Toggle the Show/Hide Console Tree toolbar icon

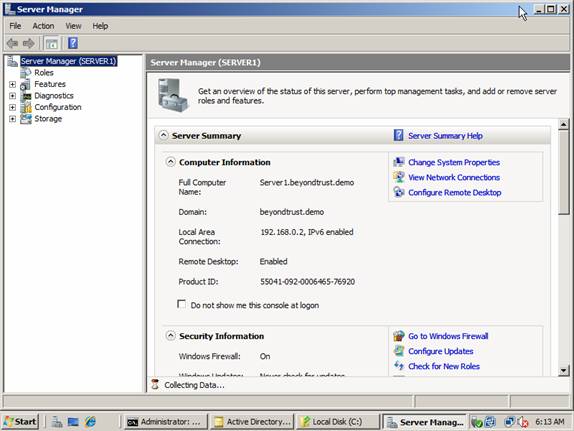point(52,43)
